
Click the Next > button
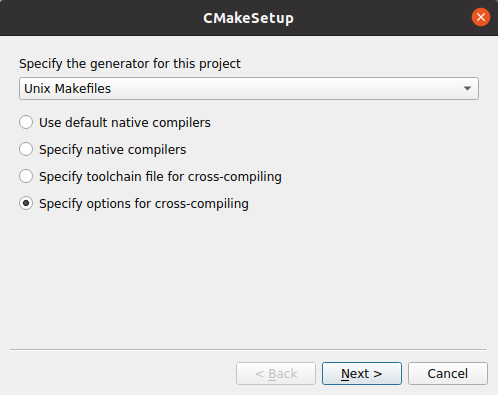click(362, 373)
